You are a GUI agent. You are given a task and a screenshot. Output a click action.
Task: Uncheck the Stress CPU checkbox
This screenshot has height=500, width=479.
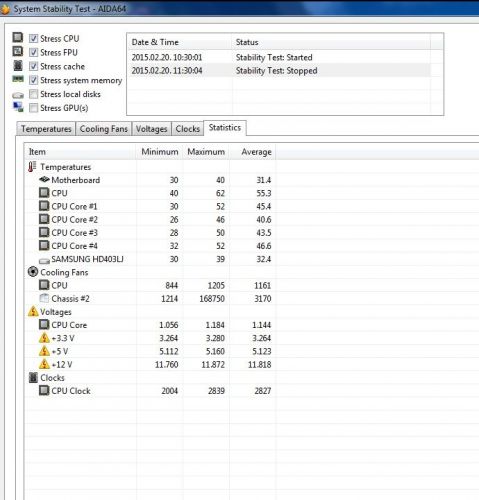[x=33, y=38]
